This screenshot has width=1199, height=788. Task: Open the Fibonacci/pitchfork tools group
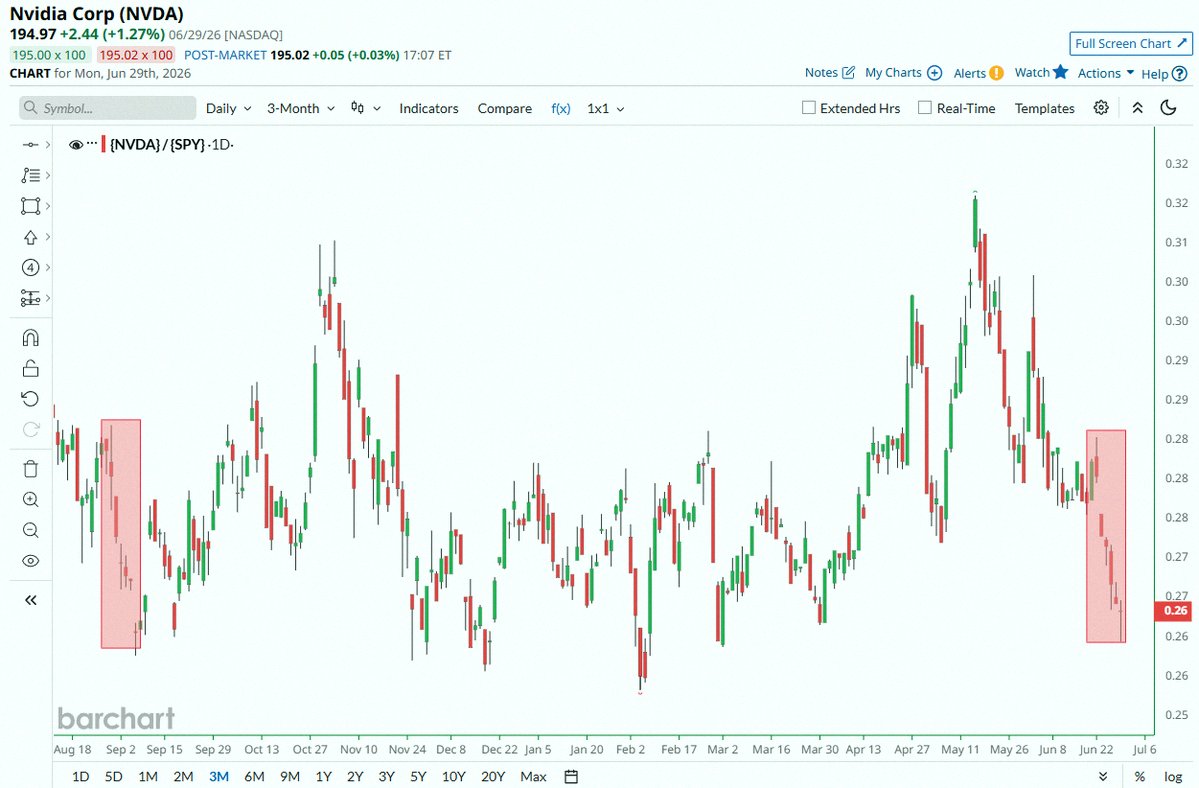[31, 175]
